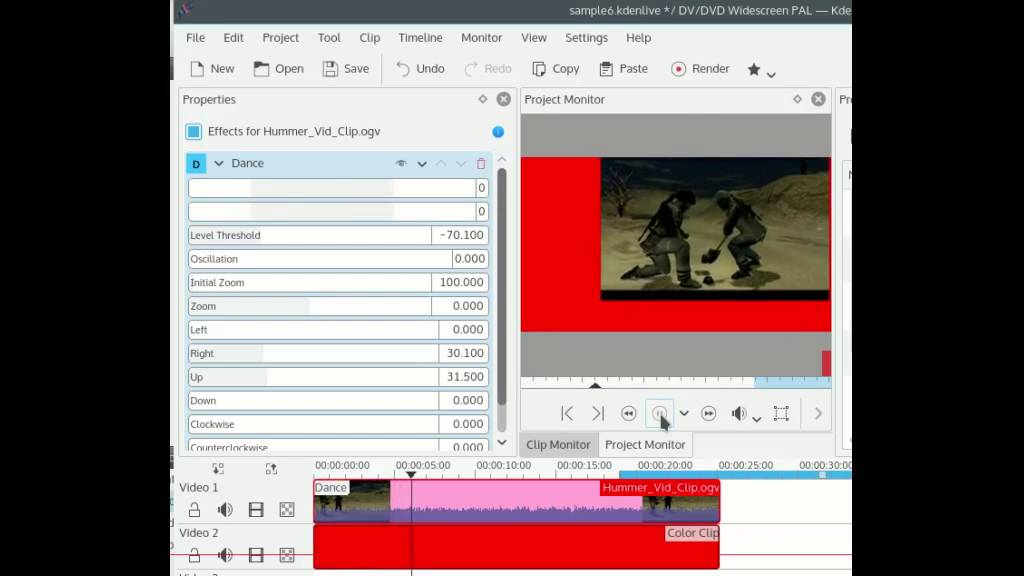Click the Oscillation slider
1024x576 pixels.
click(x=320, y=259)
